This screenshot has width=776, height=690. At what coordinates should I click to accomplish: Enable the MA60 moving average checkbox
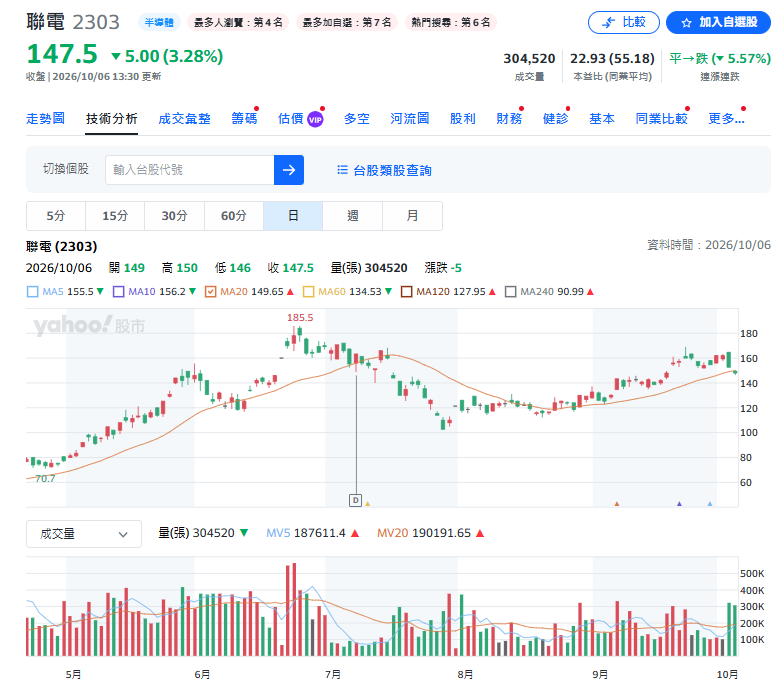point(308,292)
